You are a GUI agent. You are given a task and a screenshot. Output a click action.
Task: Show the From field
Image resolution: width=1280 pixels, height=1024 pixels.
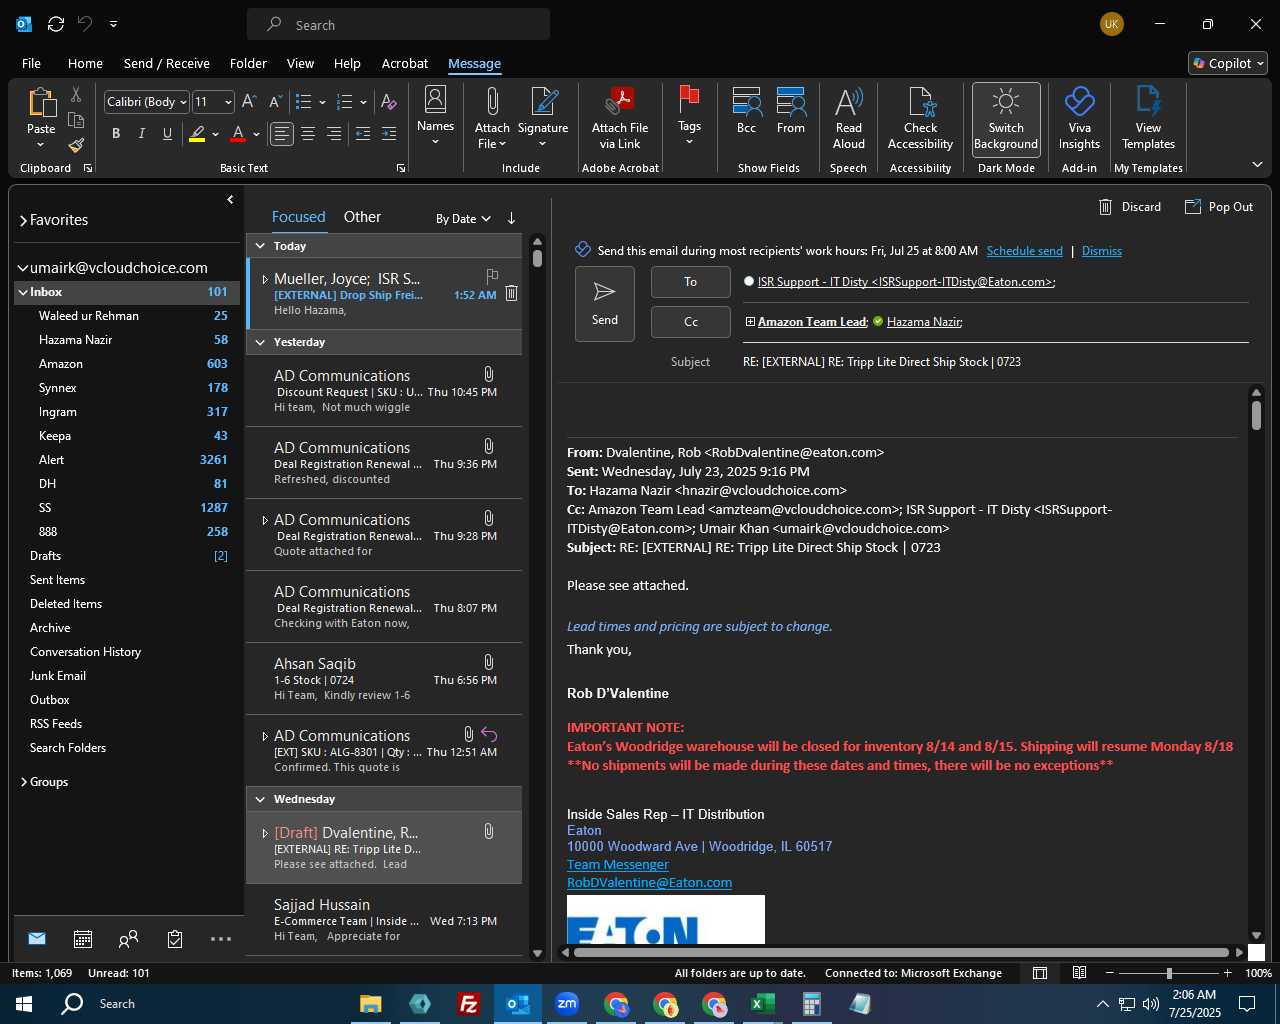pyautogui.click(x=791, y=110)
